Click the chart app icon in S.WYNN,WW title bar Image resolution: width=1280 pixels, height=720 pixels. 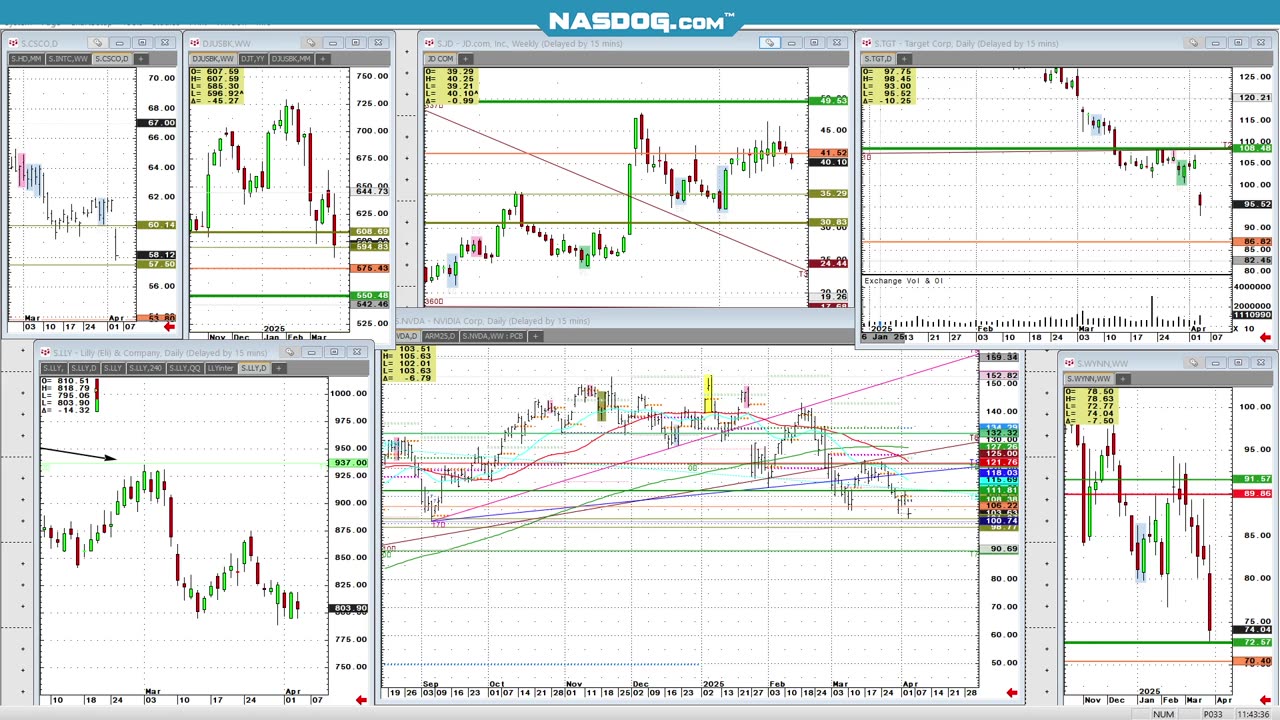pyautogui.click(x=1068, y=363)
